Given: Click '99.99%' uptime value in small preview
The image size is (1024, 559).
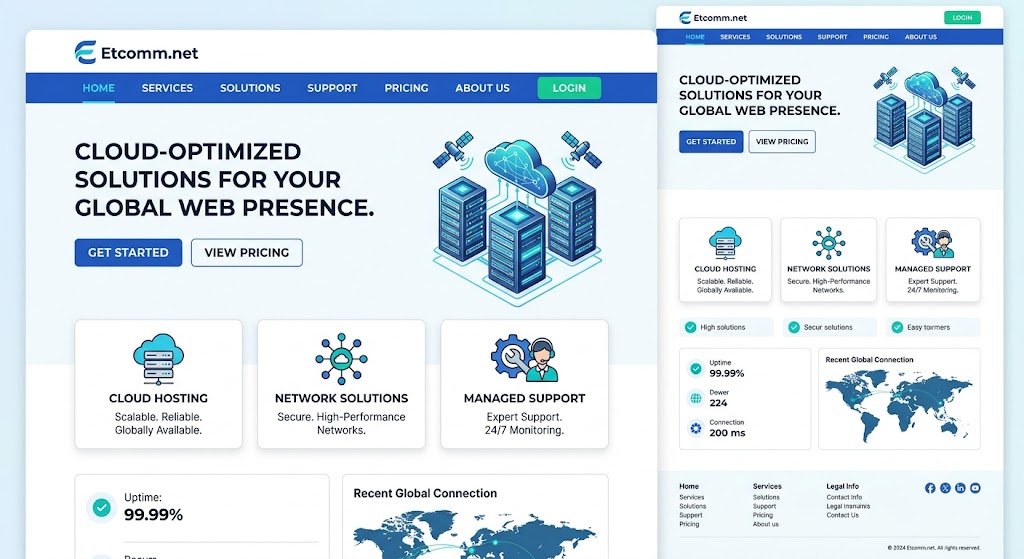Looking at the screenshot, I should 727,374.
